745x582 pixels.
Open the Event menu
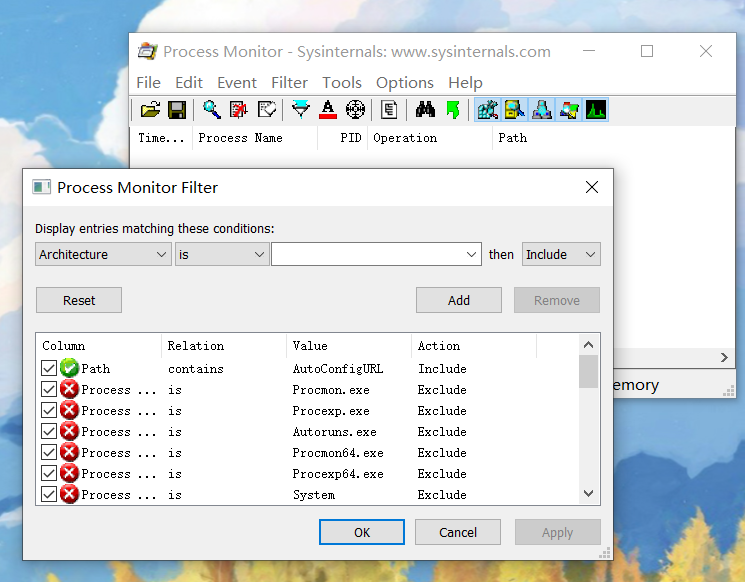(237, 83)
